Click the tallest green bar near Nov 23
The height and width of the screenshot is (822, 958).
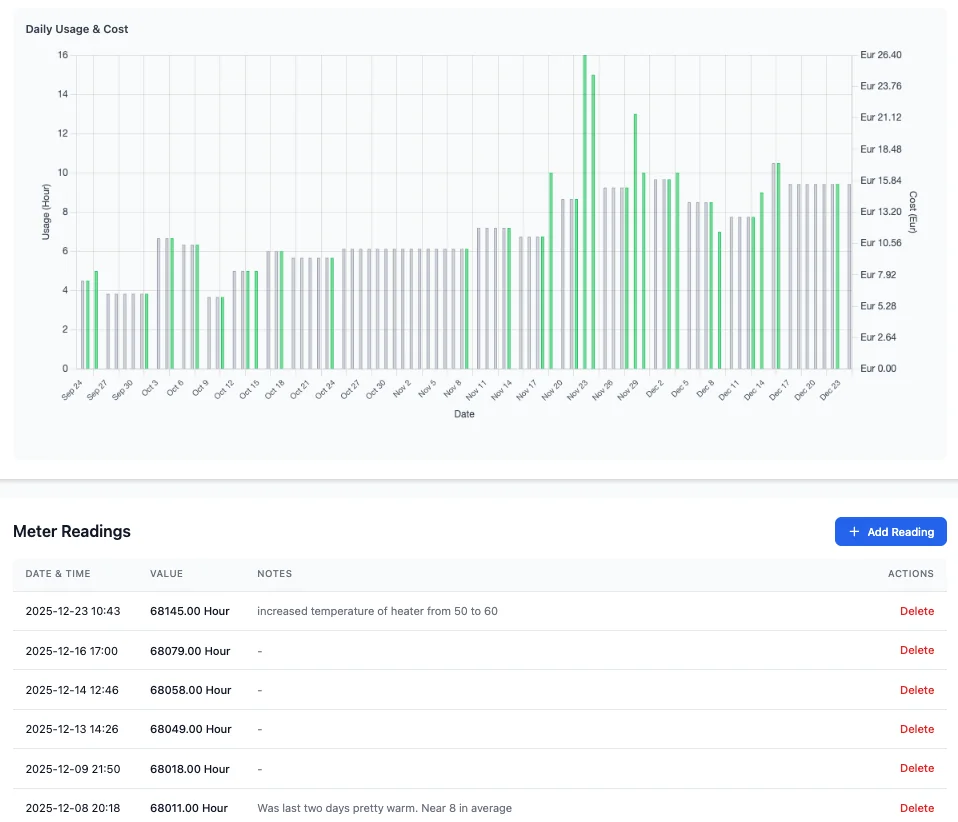click(x=585, y=211)
